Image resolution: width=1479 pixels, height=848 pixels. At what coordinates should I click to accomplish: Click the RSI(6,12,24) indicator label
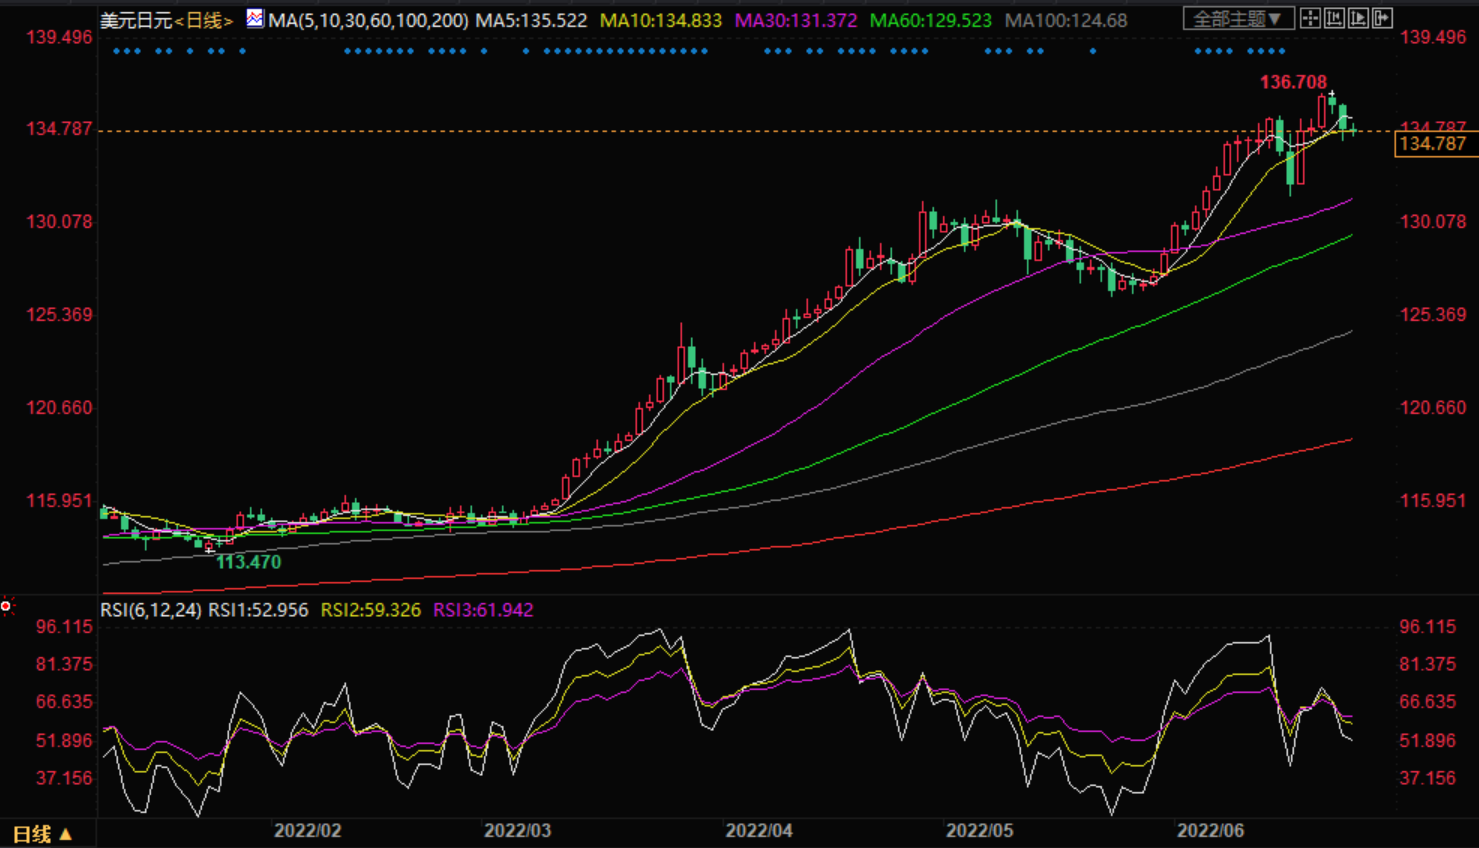coord(151,610)
